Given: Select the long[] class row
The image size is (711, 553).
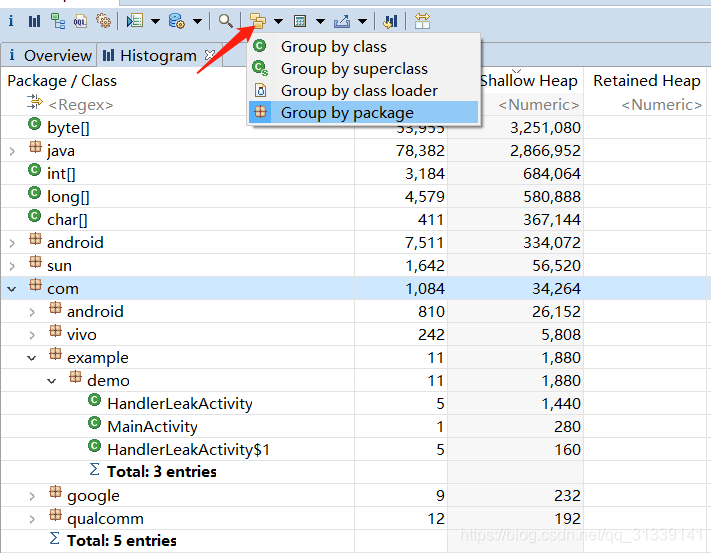Looking at the screenshot, I should [x=68, y=197].
